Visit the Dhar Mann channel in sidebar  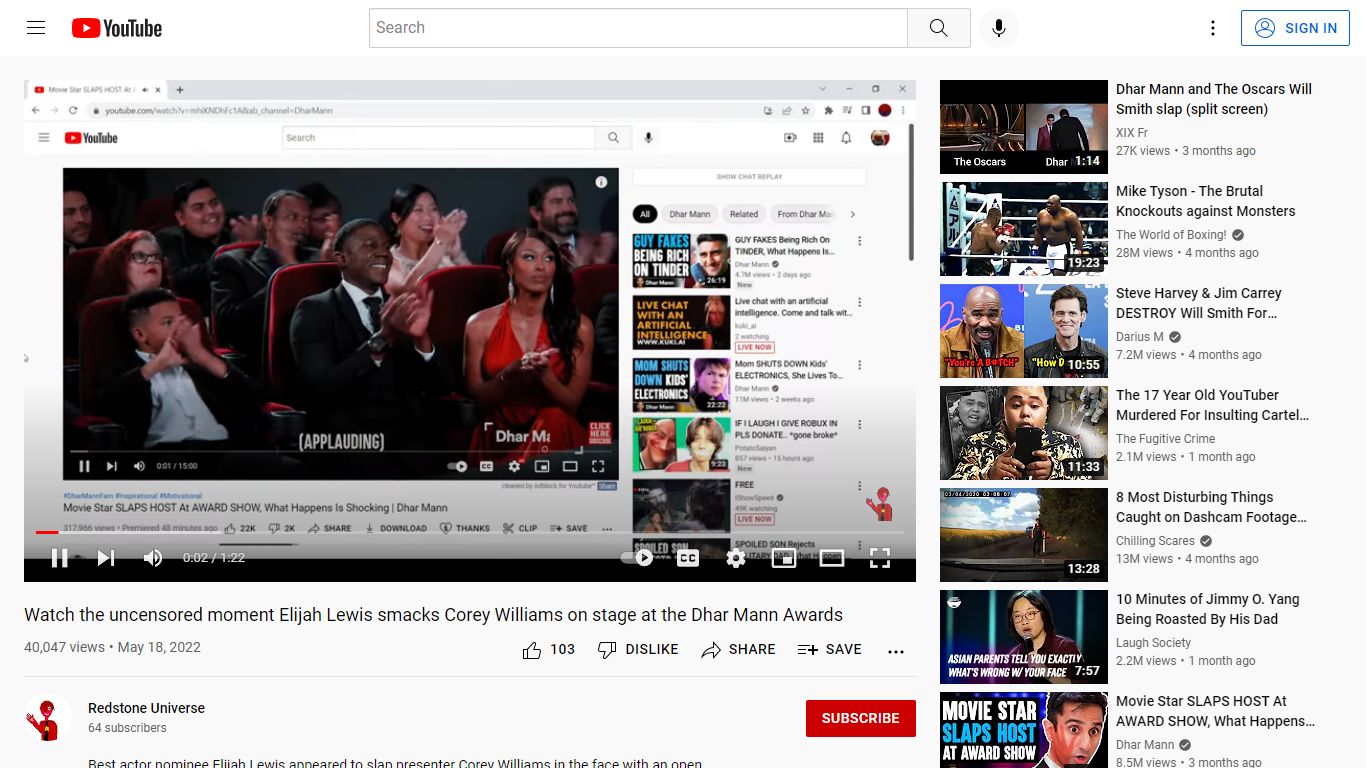pos(1145,745)
